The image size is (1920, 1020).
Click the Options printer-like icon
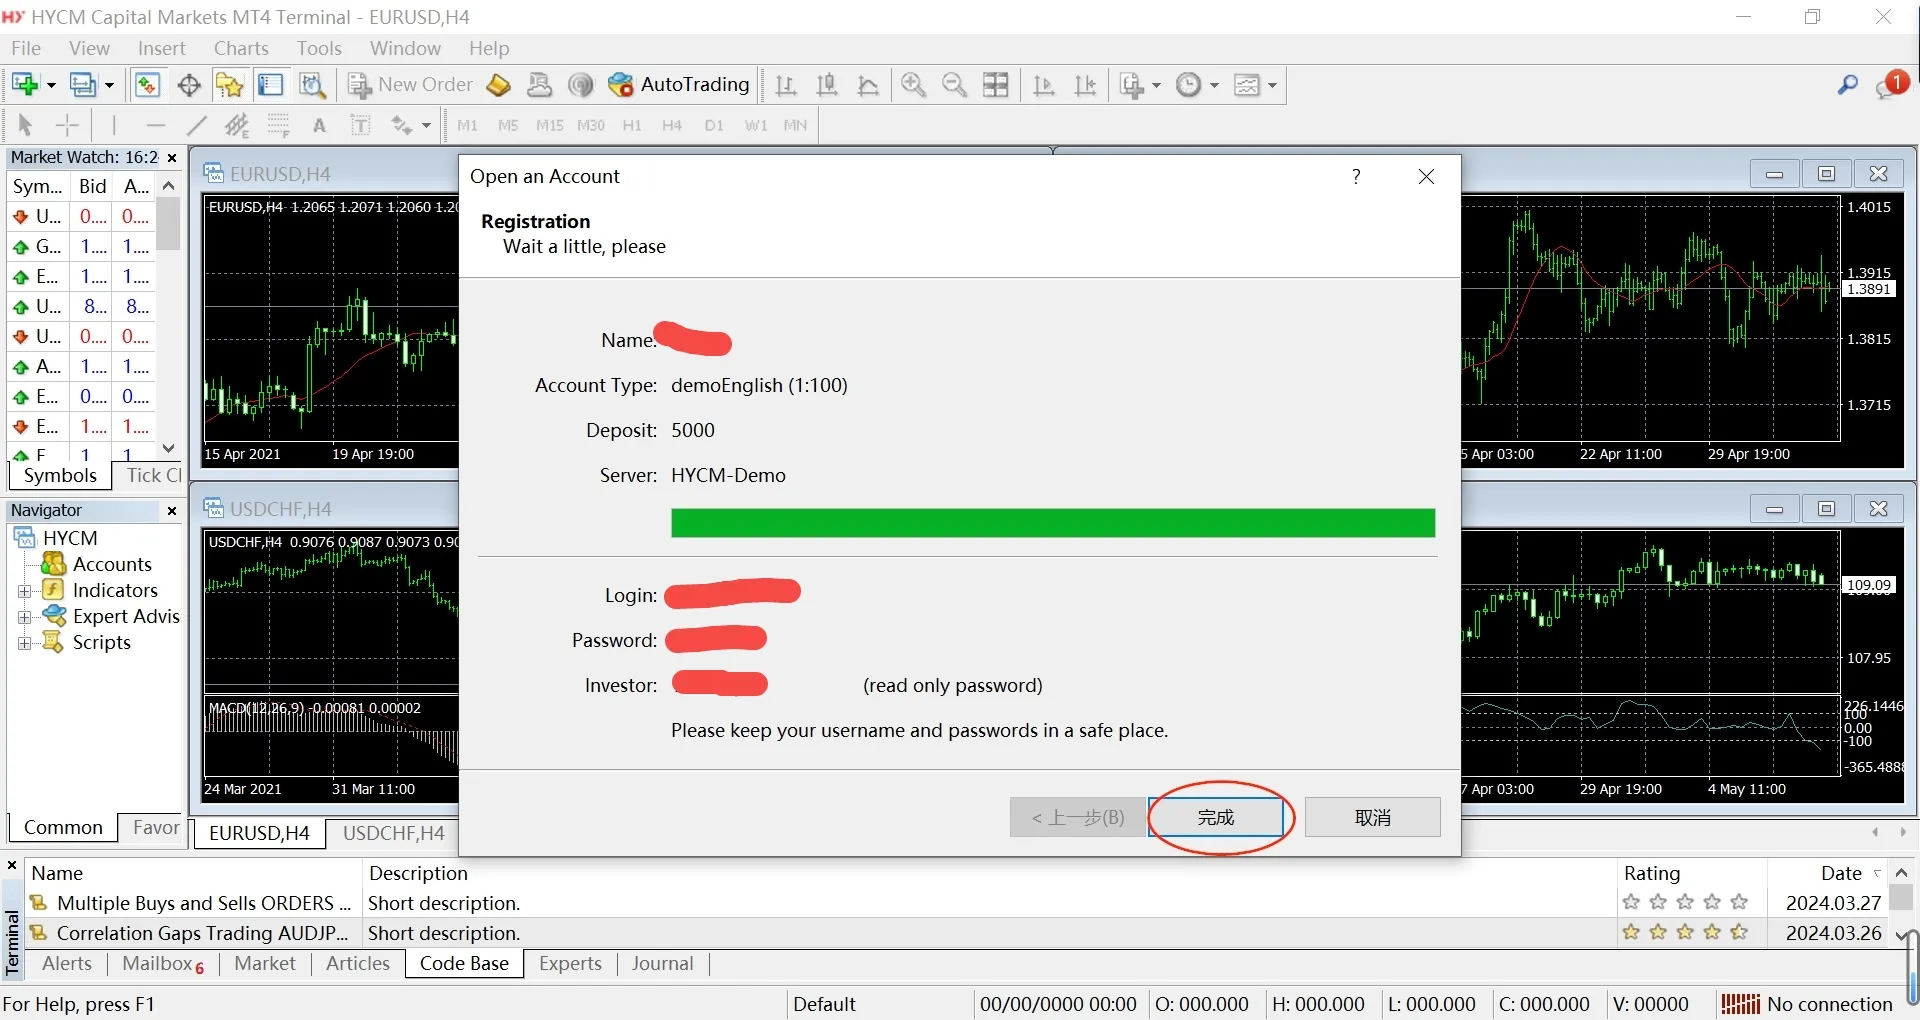coord(539,85)
